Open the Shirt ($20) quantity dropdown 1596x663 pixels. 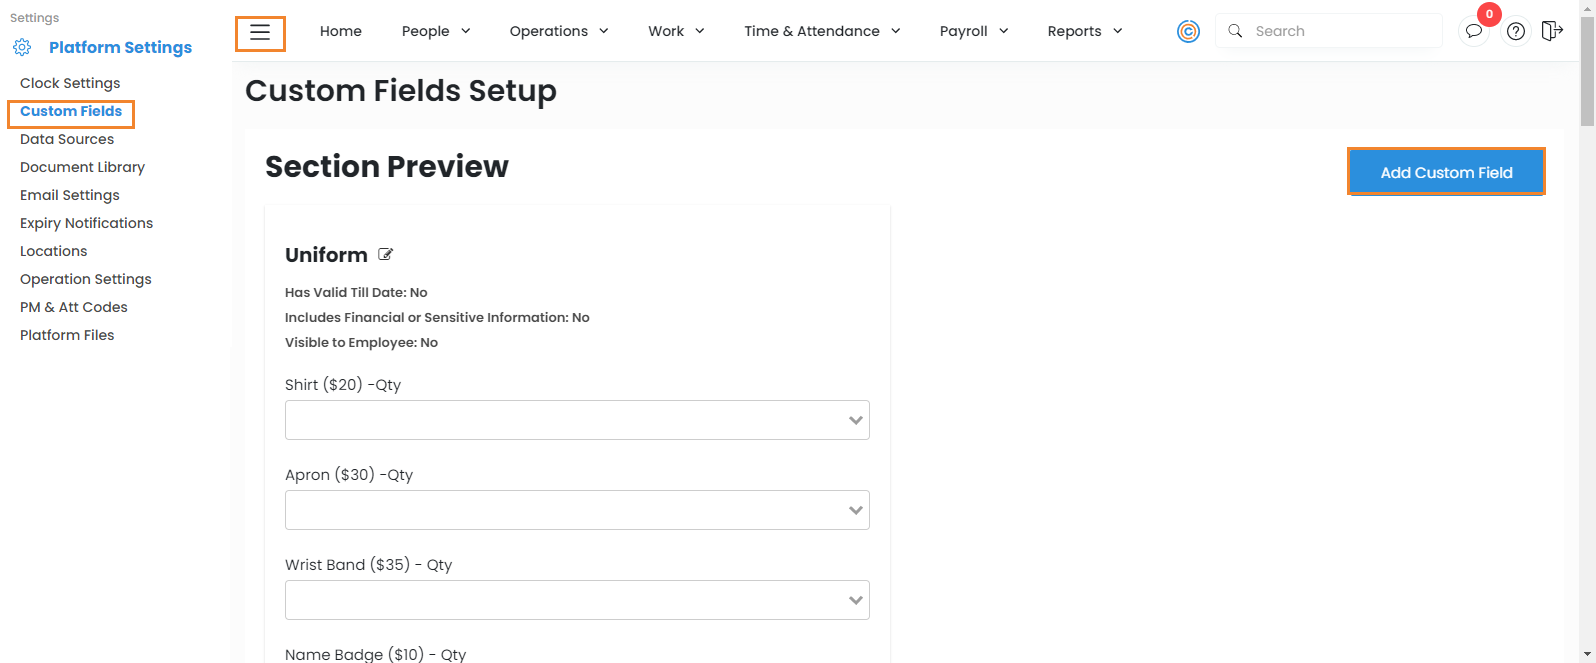577,420
